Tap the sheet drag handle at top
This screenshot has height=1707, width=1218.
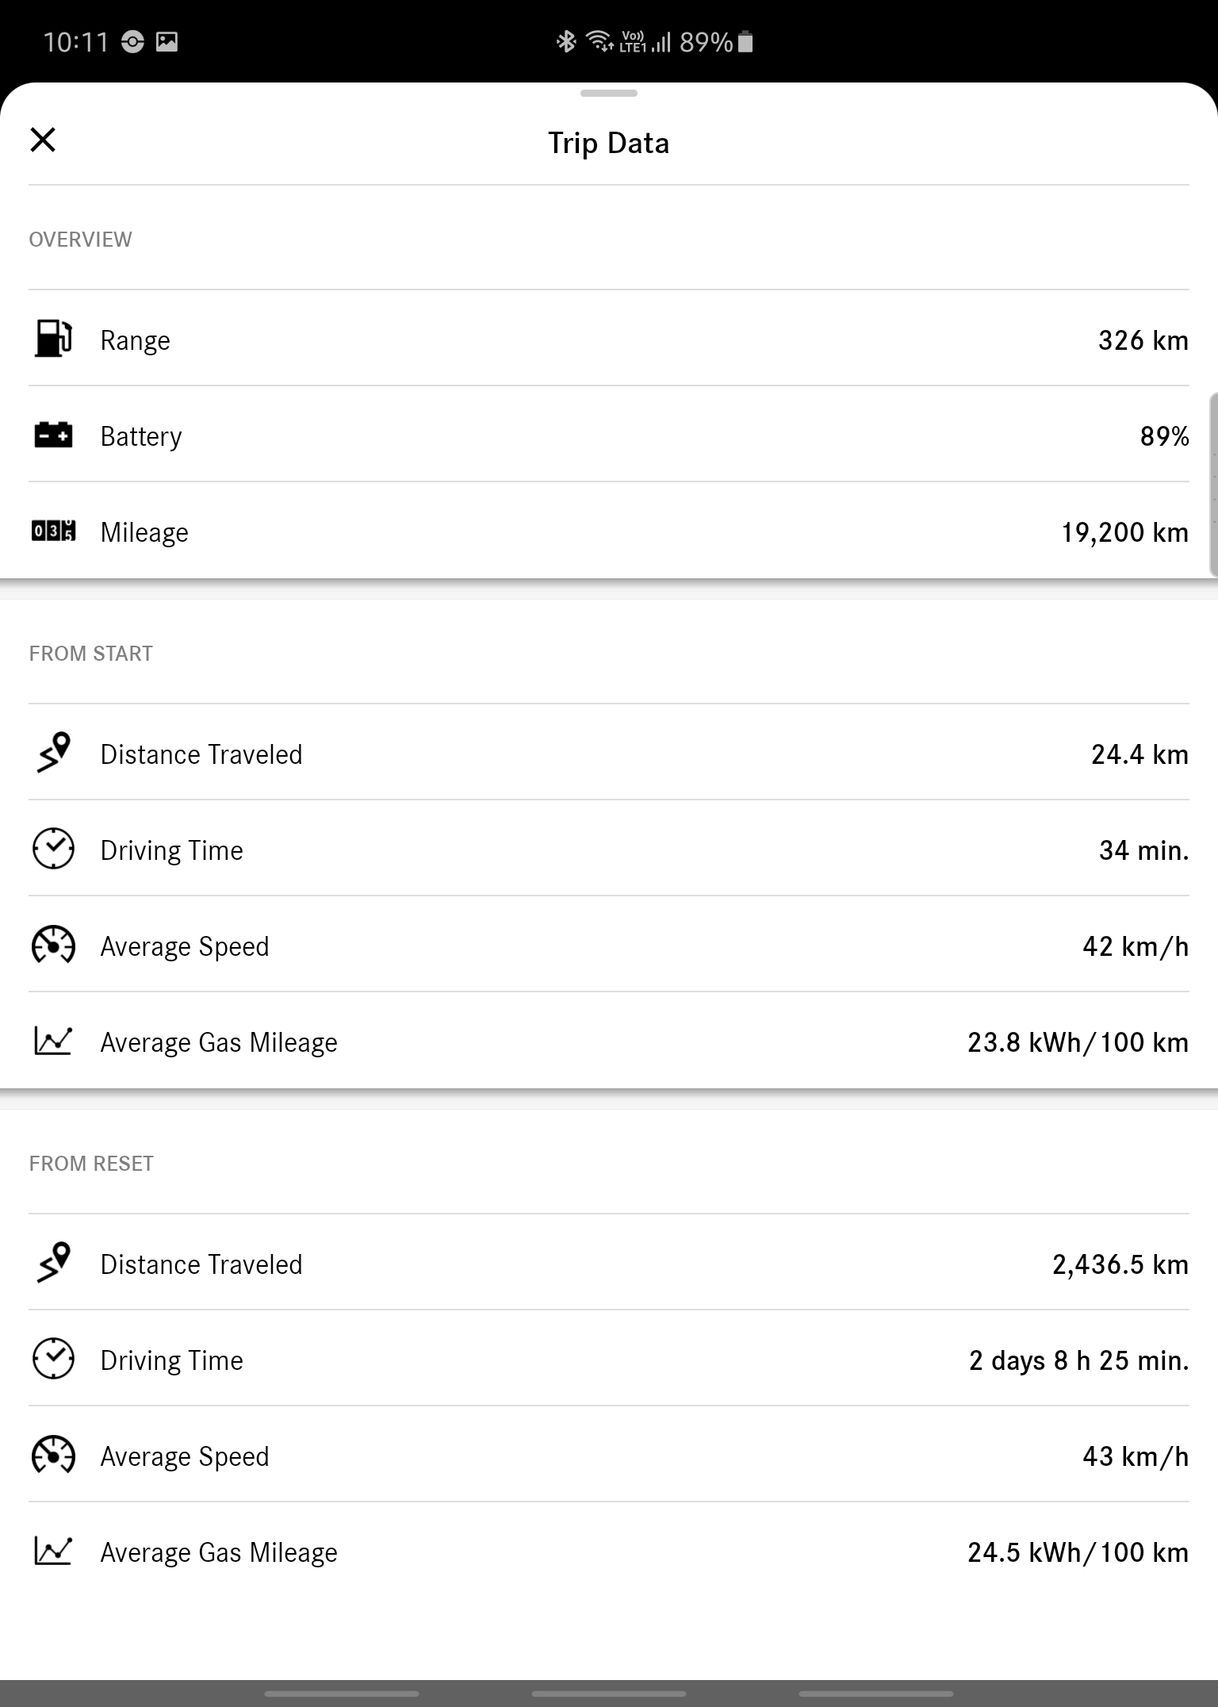click(x=608, y=93)
